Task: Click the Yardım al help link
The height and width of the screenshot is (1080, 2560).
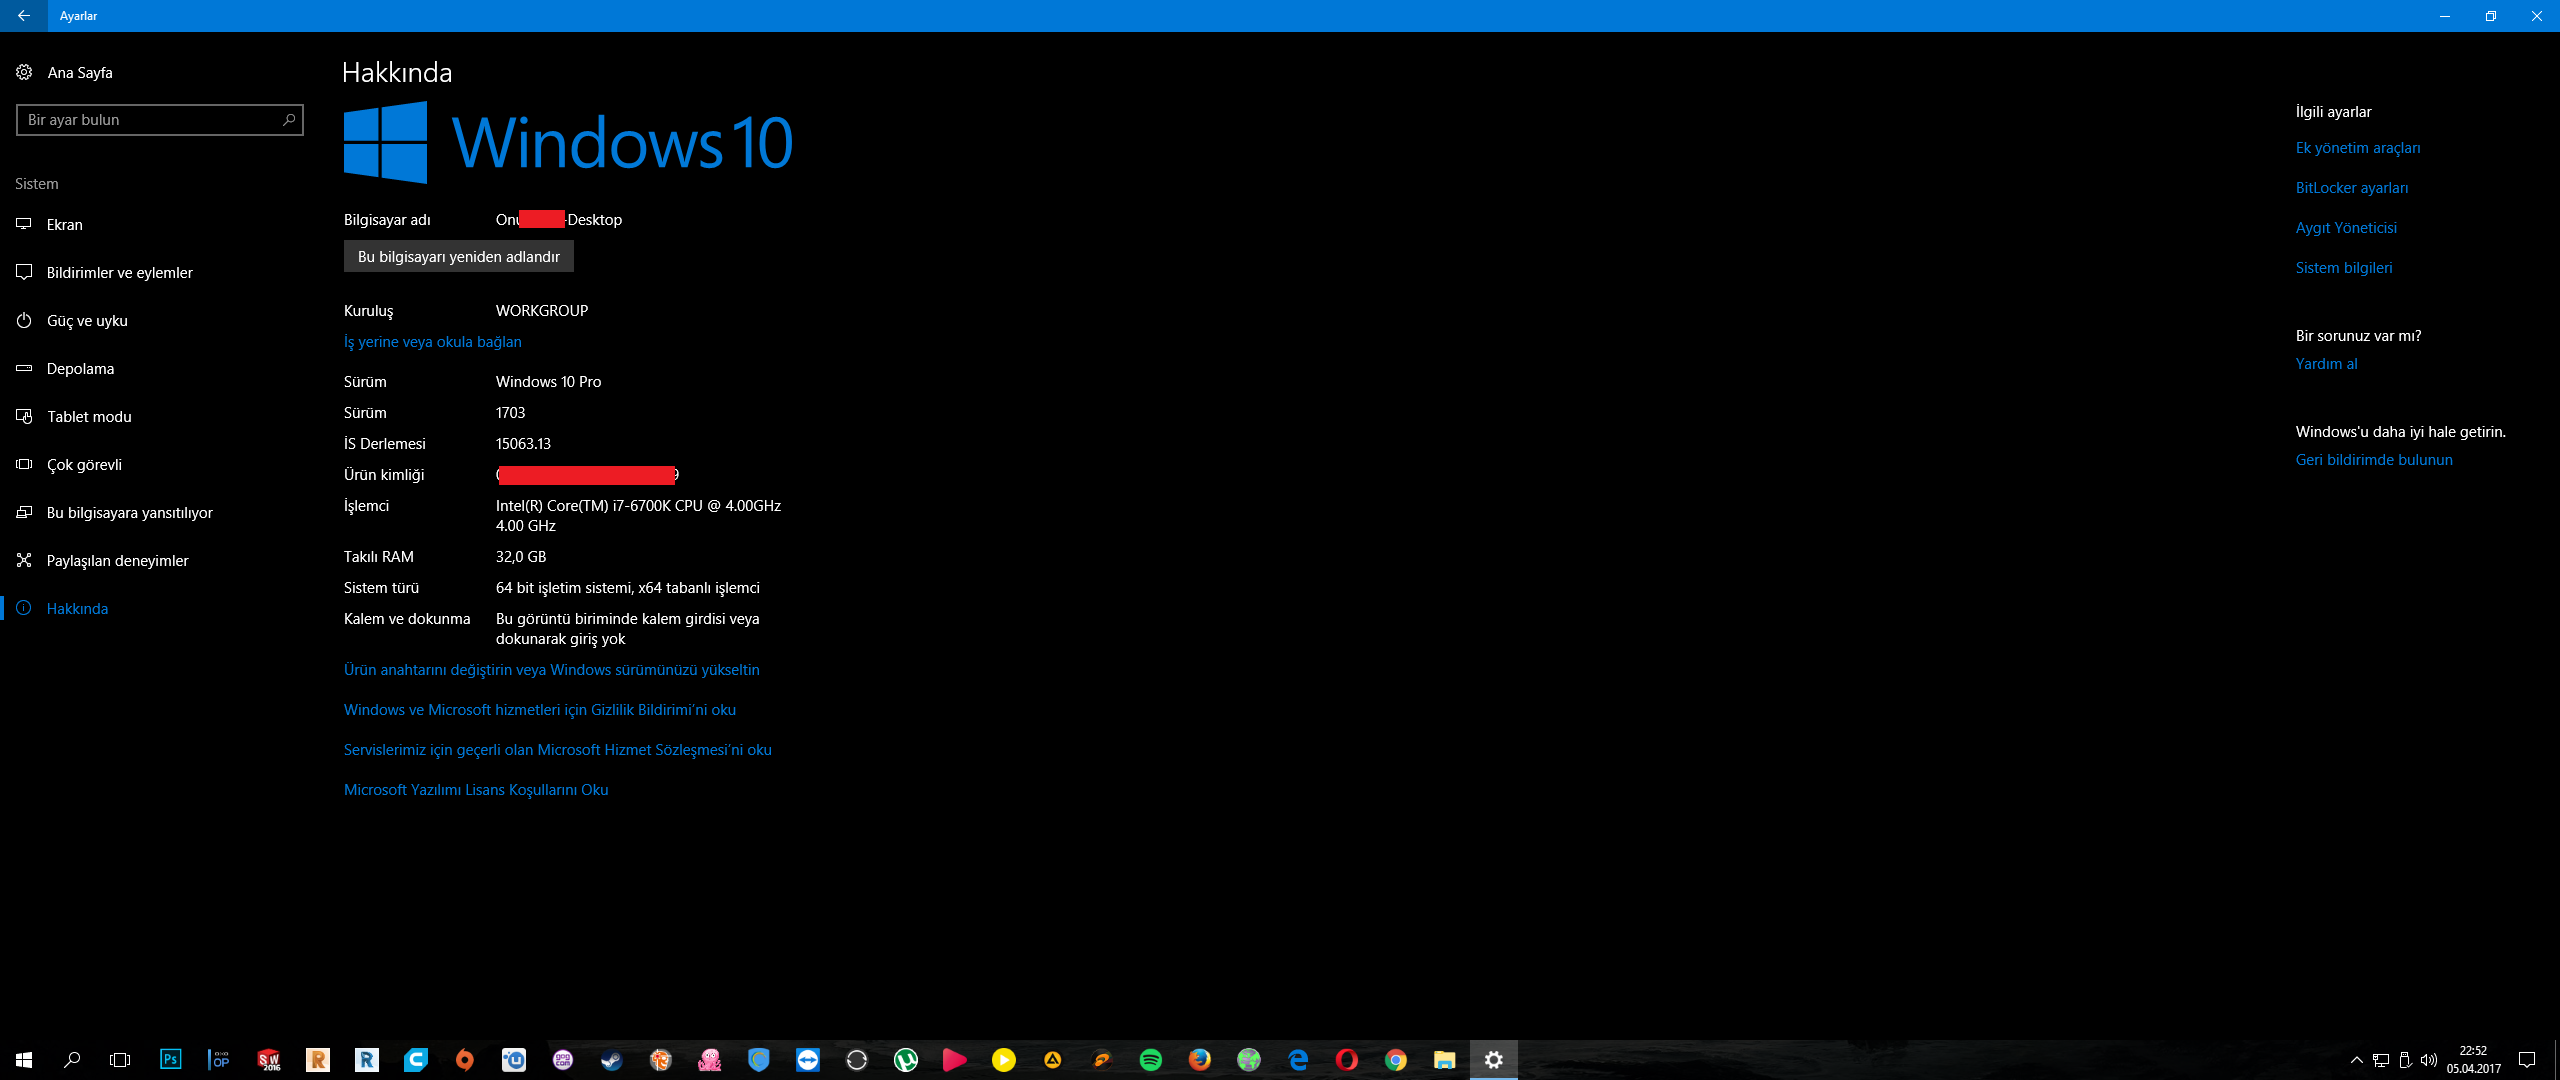Action: (2326, 364)
